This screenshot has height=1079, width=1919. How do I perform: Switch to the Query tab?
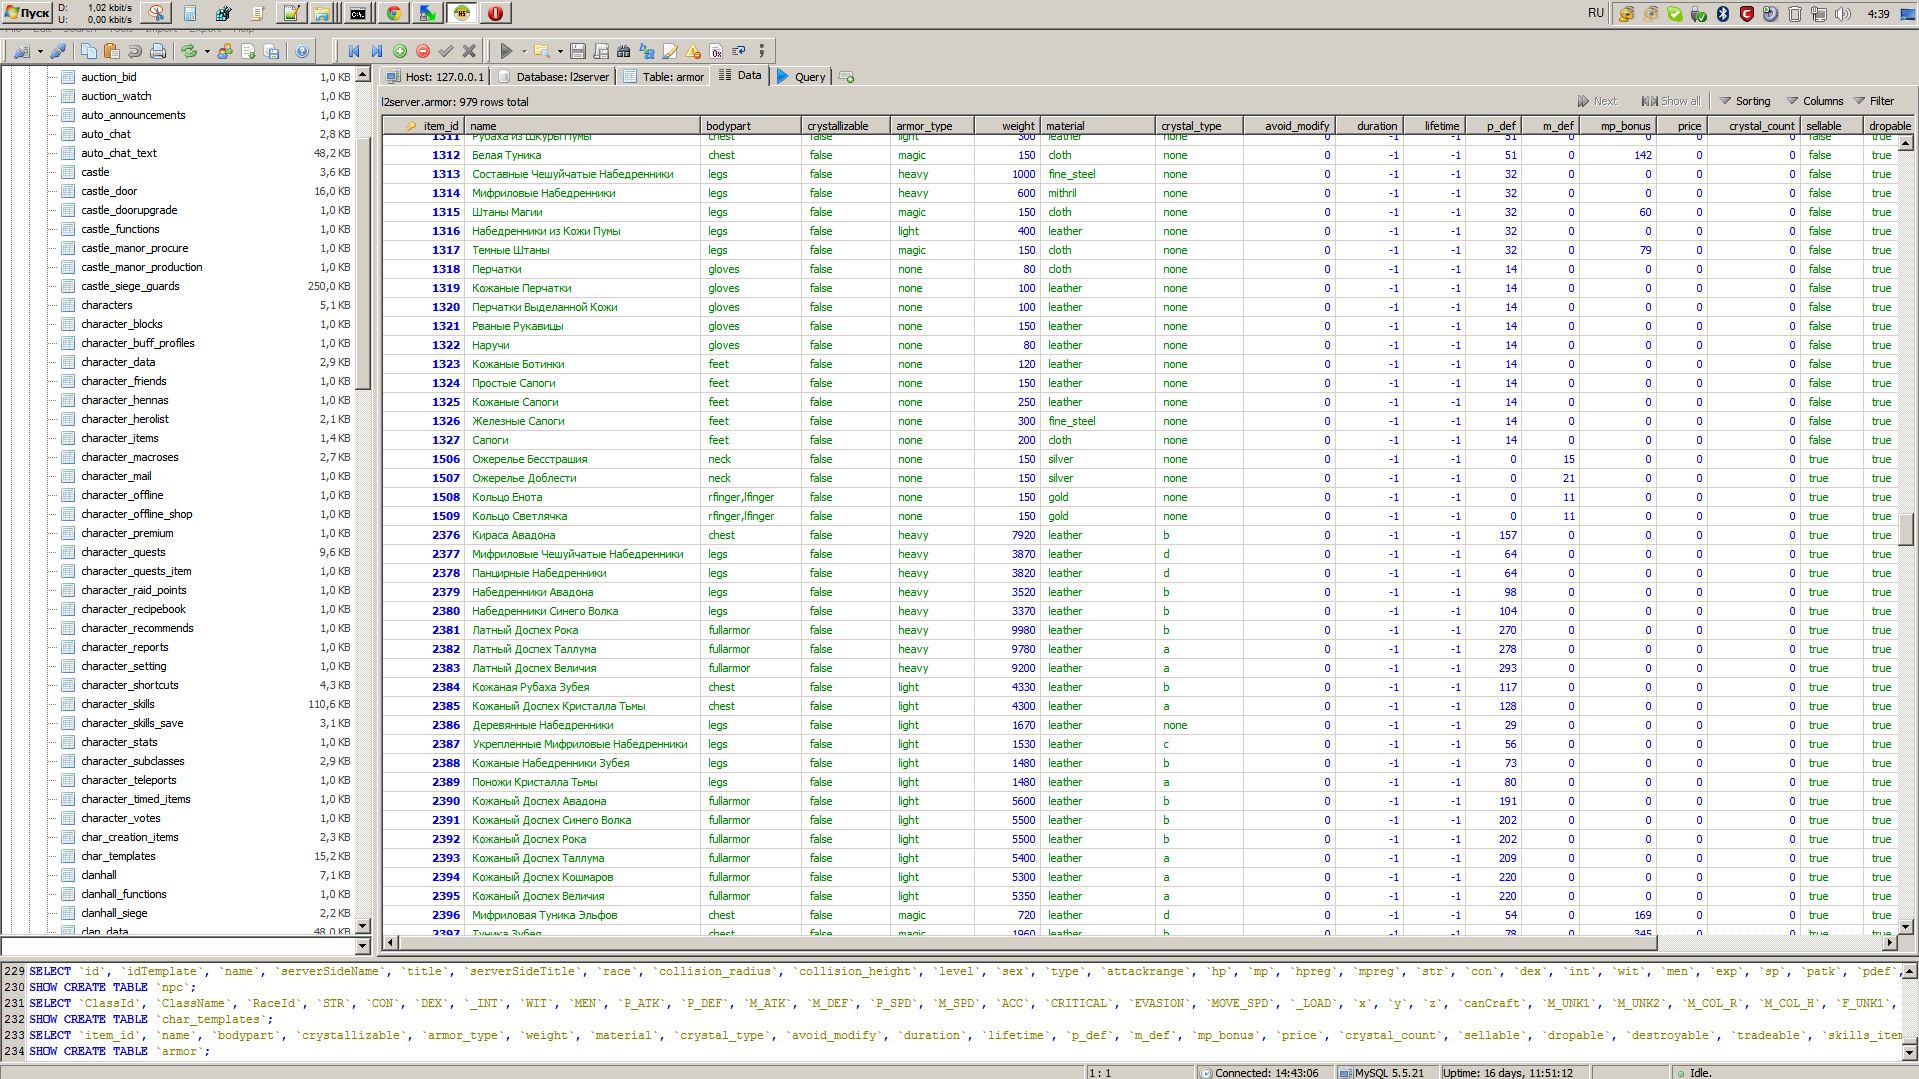pos(801,77)
